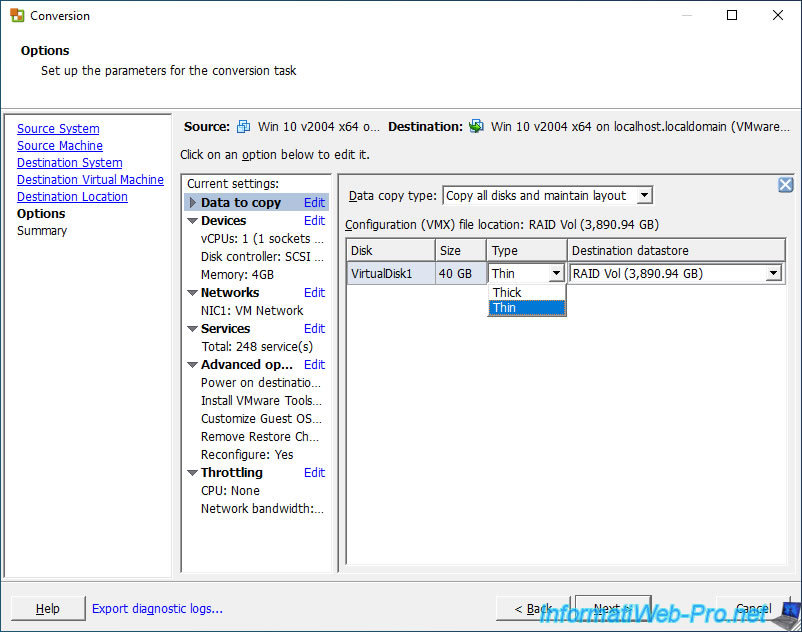Open the Data copy type dropdown
The height and width of the screenshot is (632, 802).
tap(644, 195)
